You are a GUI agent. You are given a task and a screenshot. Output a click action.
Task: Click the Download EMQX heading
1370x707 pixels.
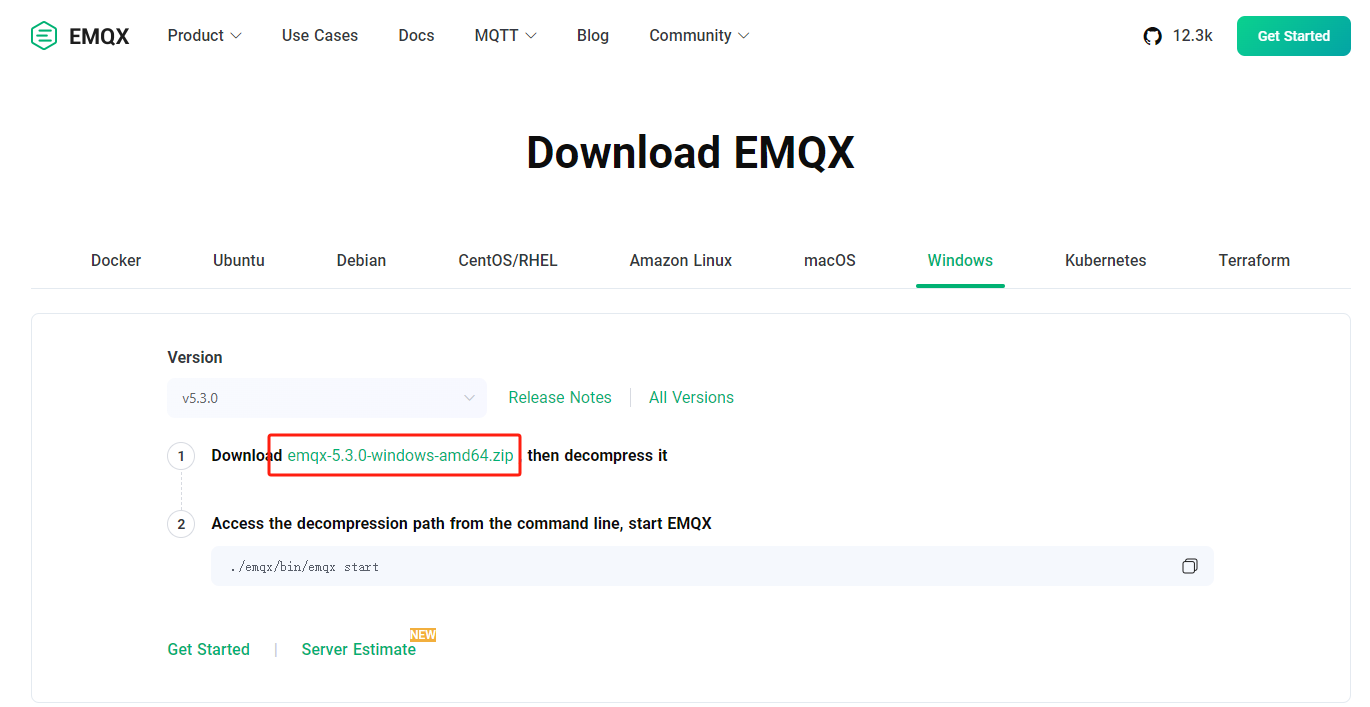coord(690,153)
